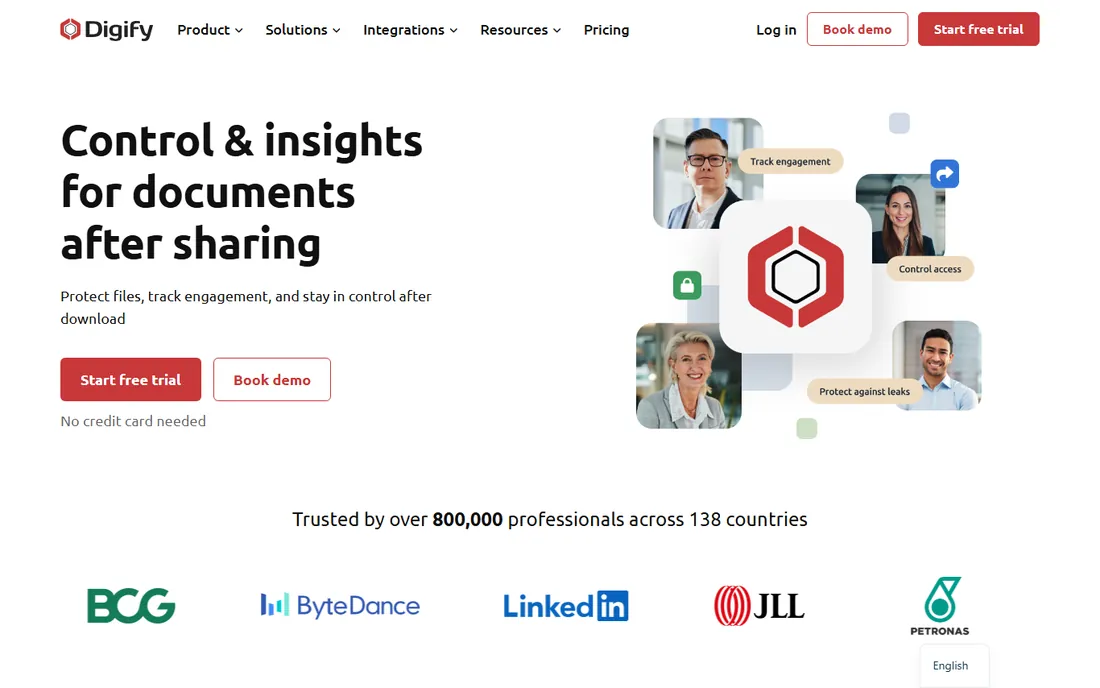Click the Control access label
Image resolution: width=1100 pixels, height=688 pixels.
930,269
